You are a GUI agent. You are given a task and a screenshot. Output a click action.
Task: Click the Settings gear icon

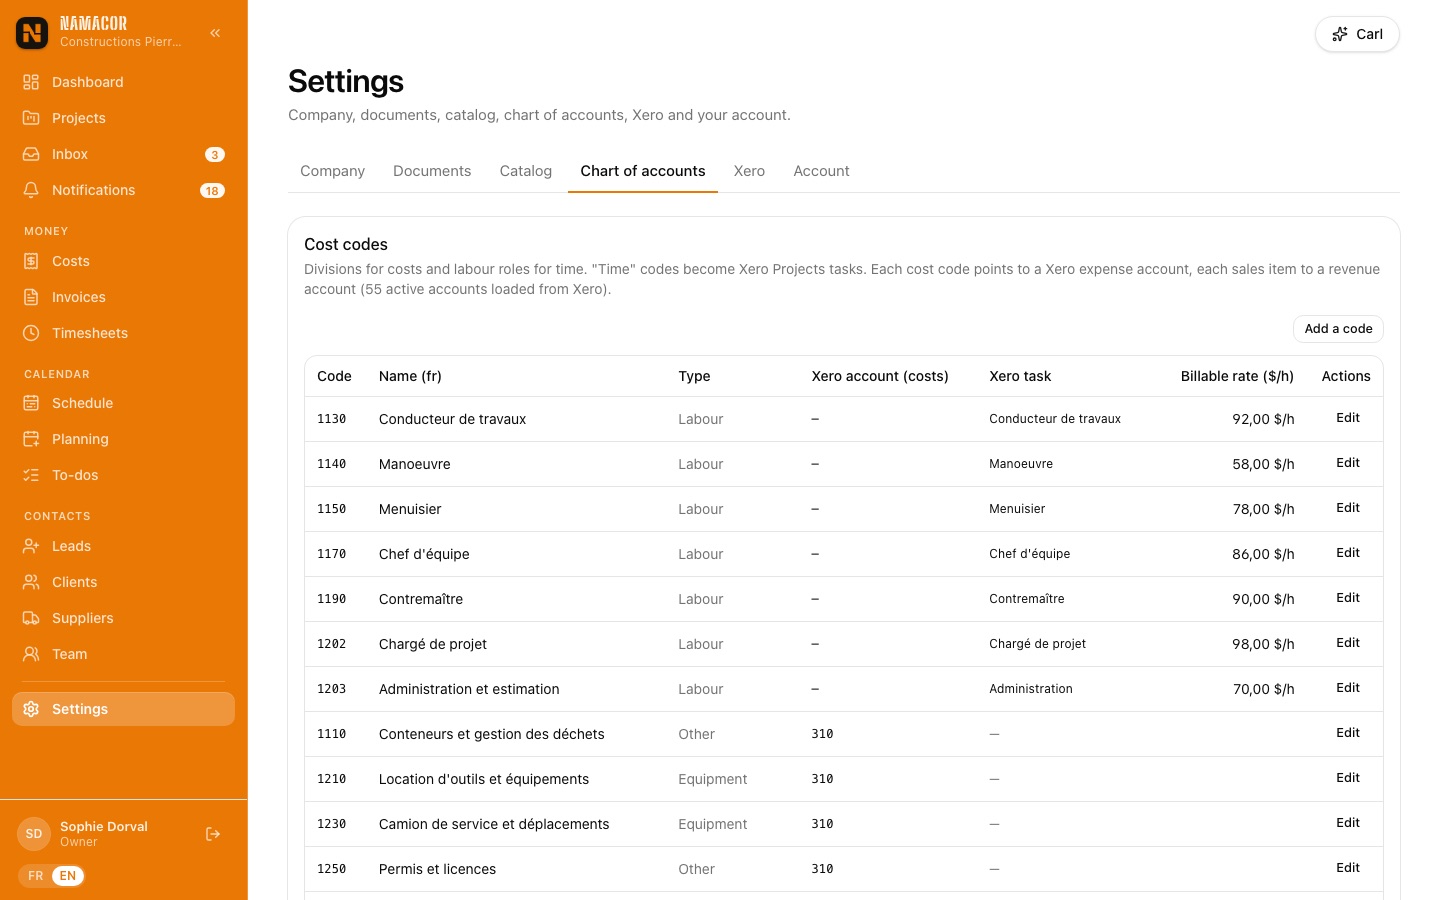[31, 709]
